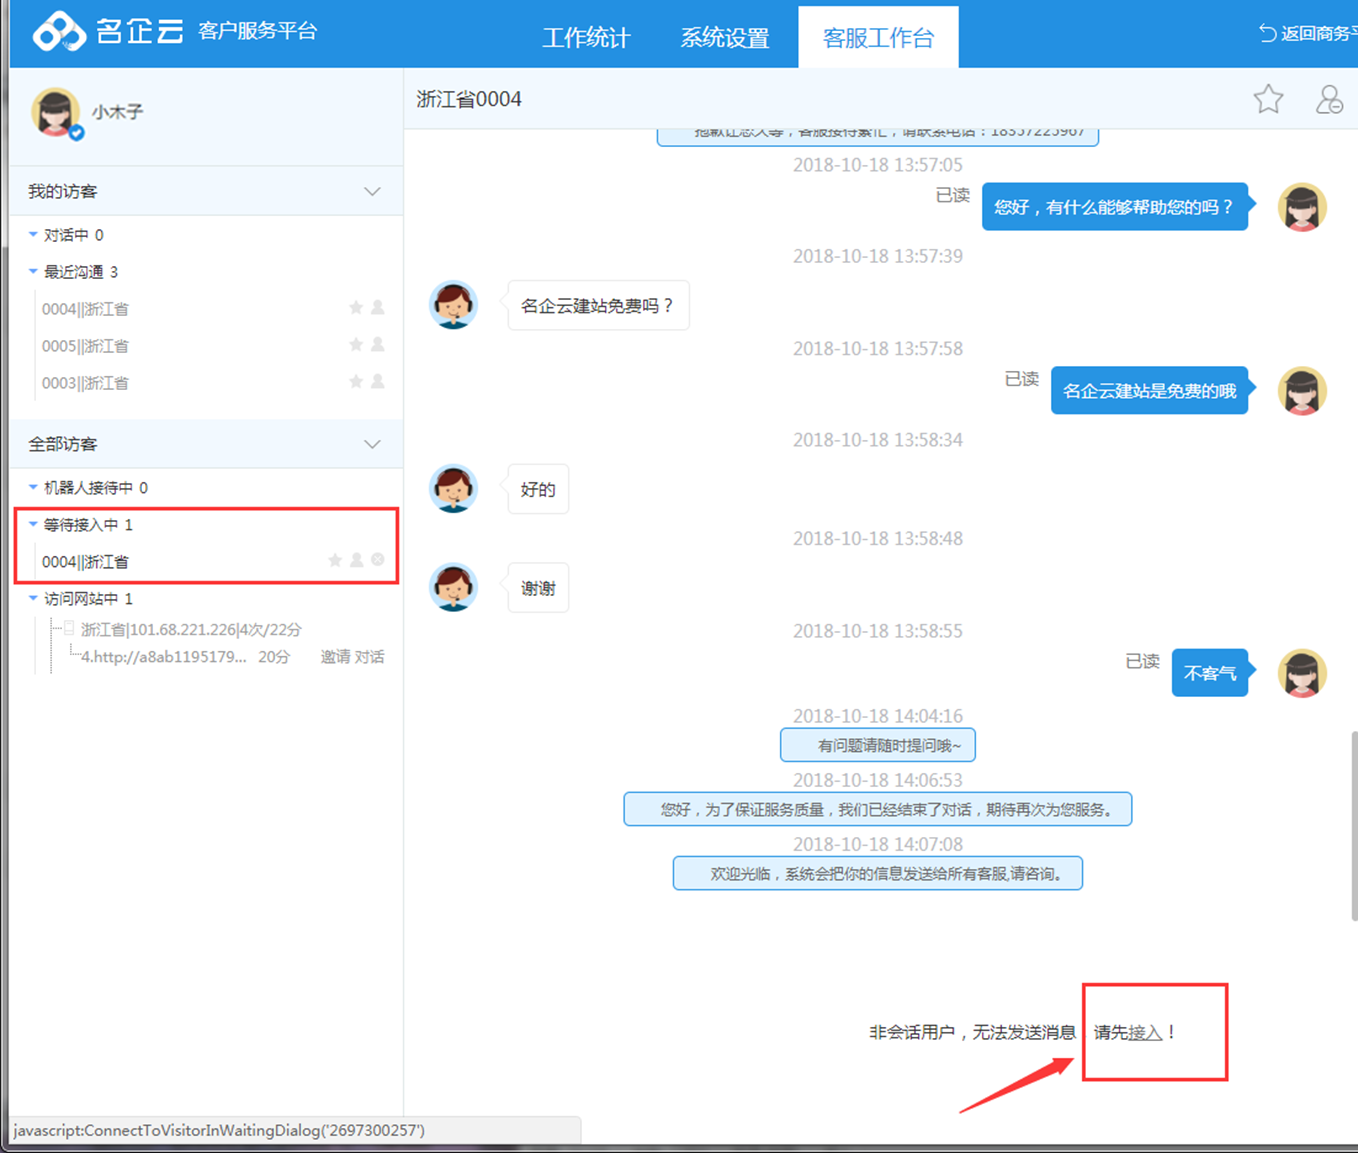This screenshot has height=1153, width=1358.
Task: Click the 名企云 logo icon
Action: [x=59, y=32]
